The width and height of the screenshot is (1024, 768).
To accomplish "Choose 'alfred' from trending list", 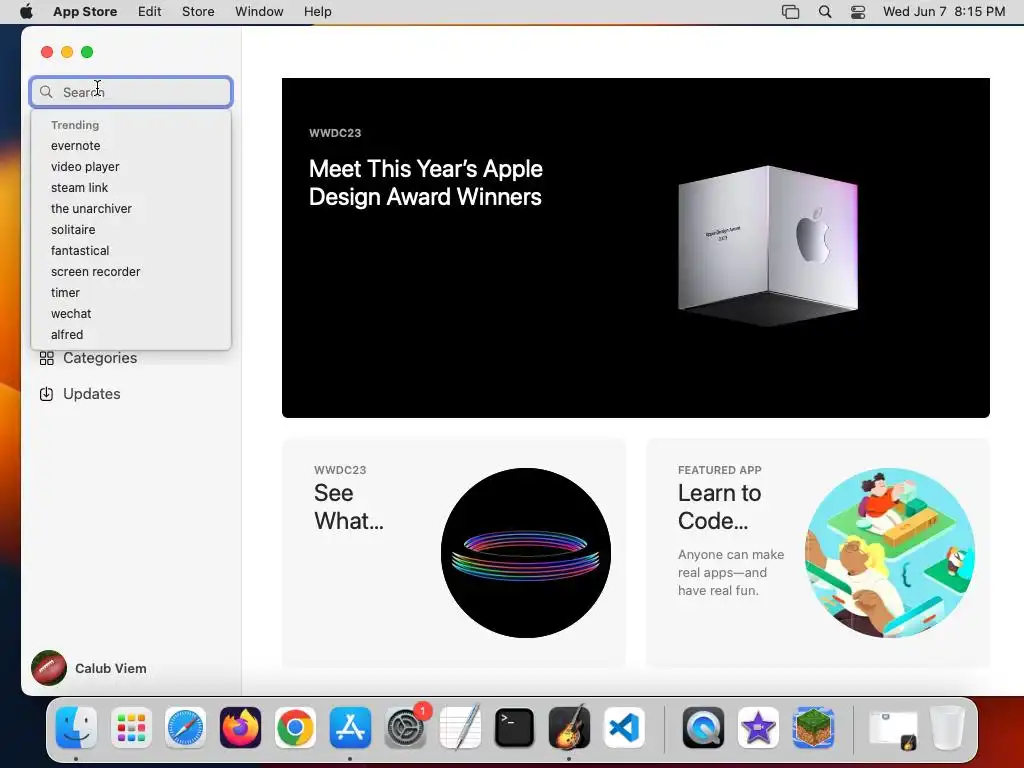I will click(x=67, y=334).
